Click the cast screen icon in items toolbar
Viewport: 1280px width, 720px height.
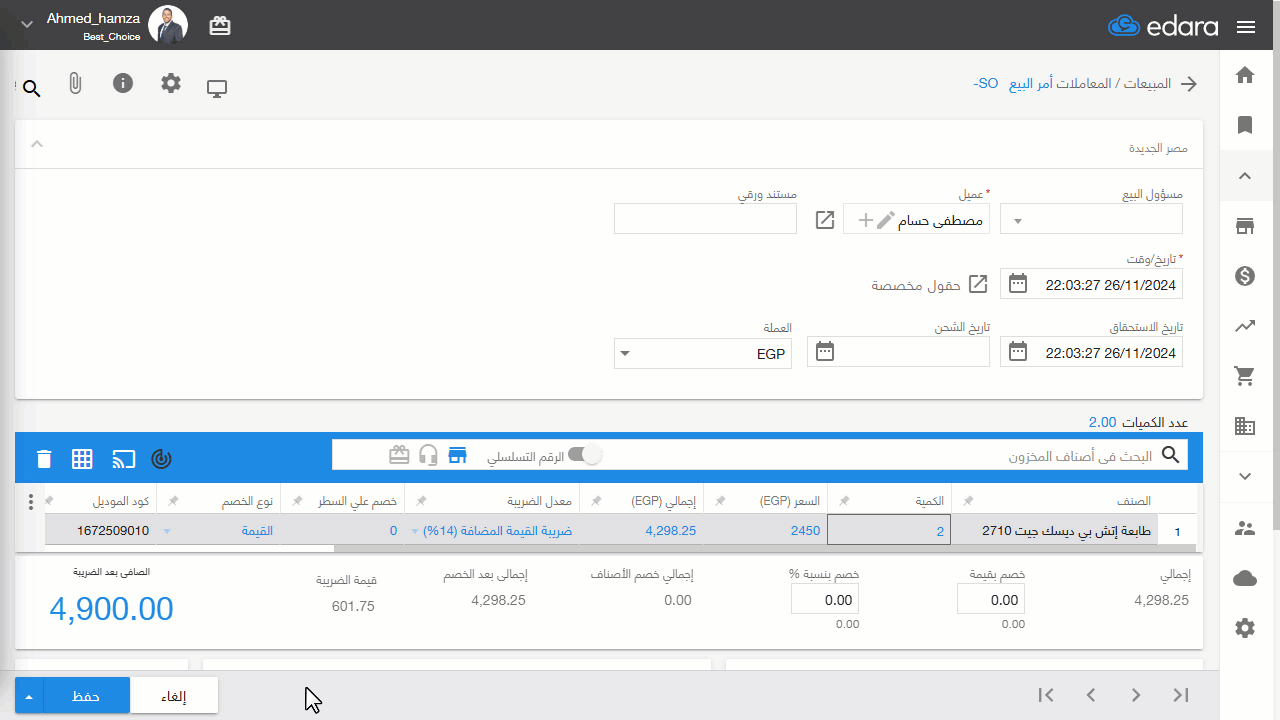click(x=123, y=459)
